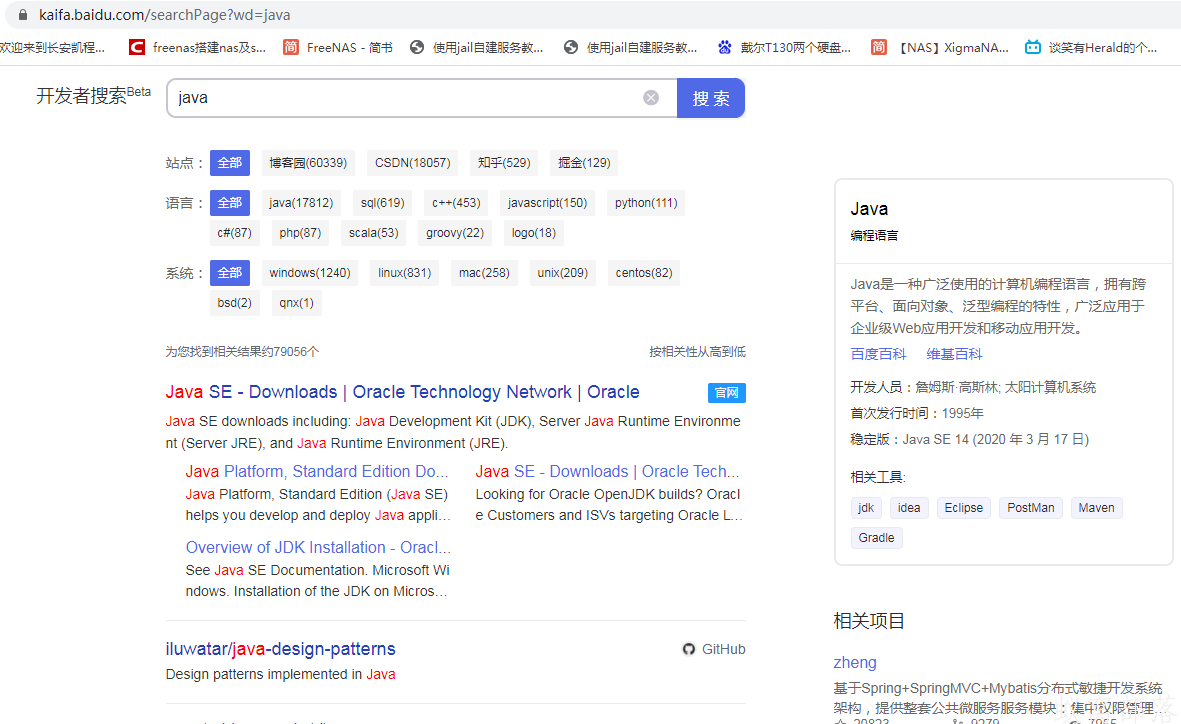1181x724 pixels.
Task: Open the 【NAS】XigmaNA bookmark
Action: 939,47
